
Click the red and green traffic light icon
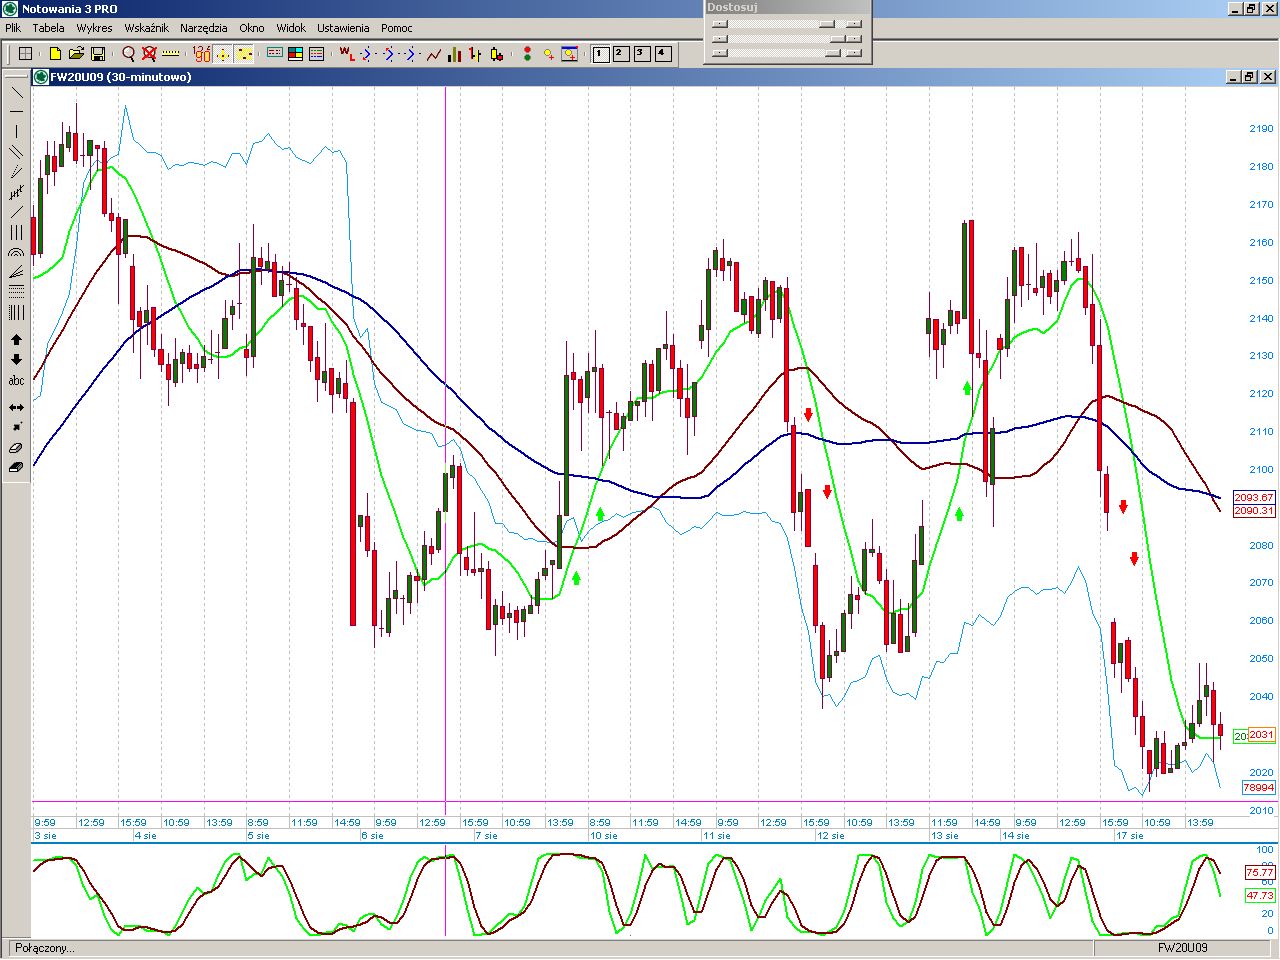coord(527,54)
